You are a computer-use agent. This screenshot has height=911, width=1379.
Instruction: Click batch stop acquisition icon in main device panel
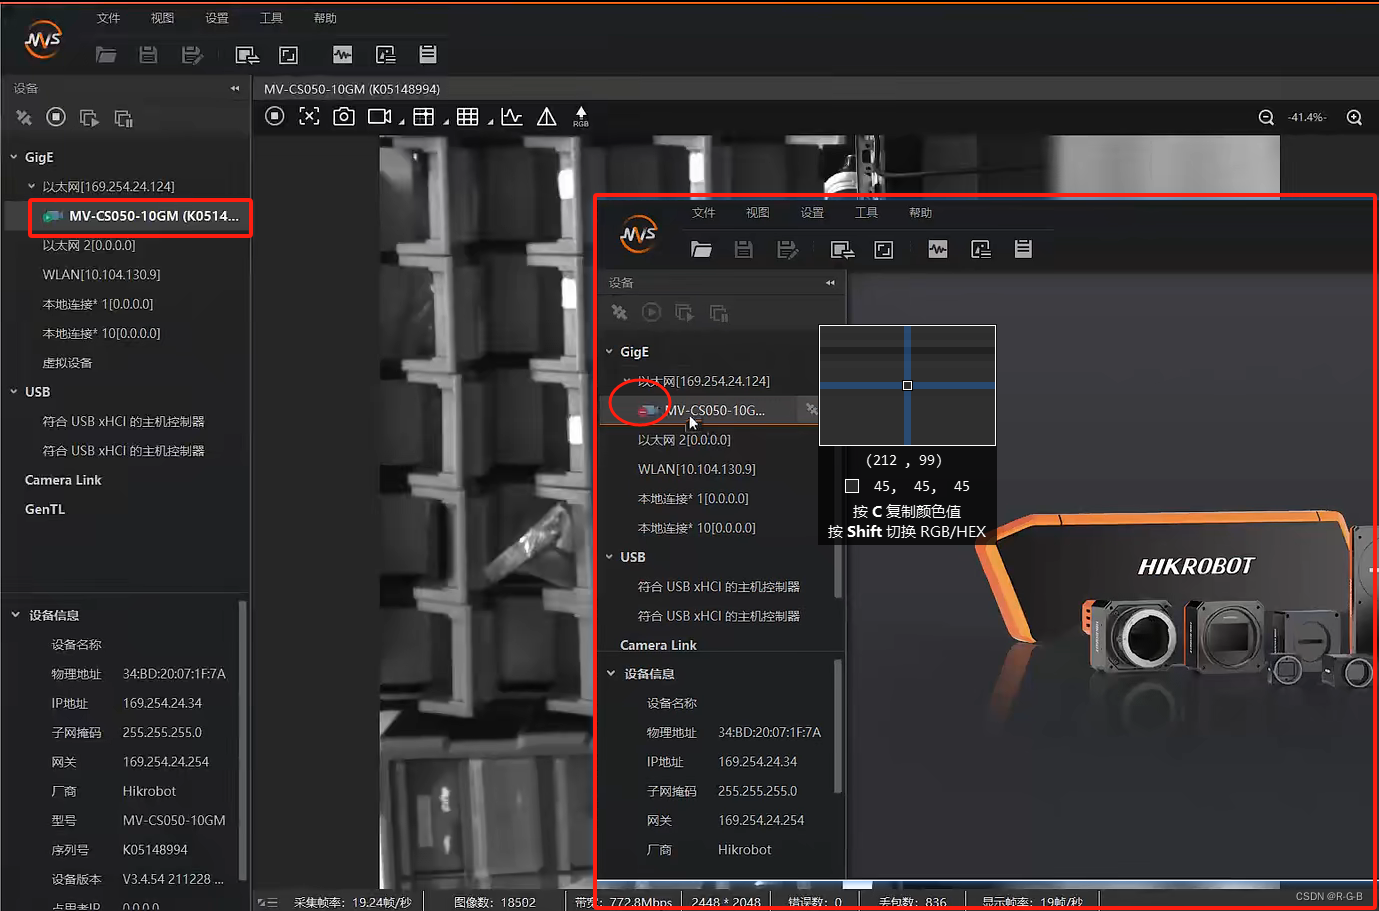coord(124,118)
